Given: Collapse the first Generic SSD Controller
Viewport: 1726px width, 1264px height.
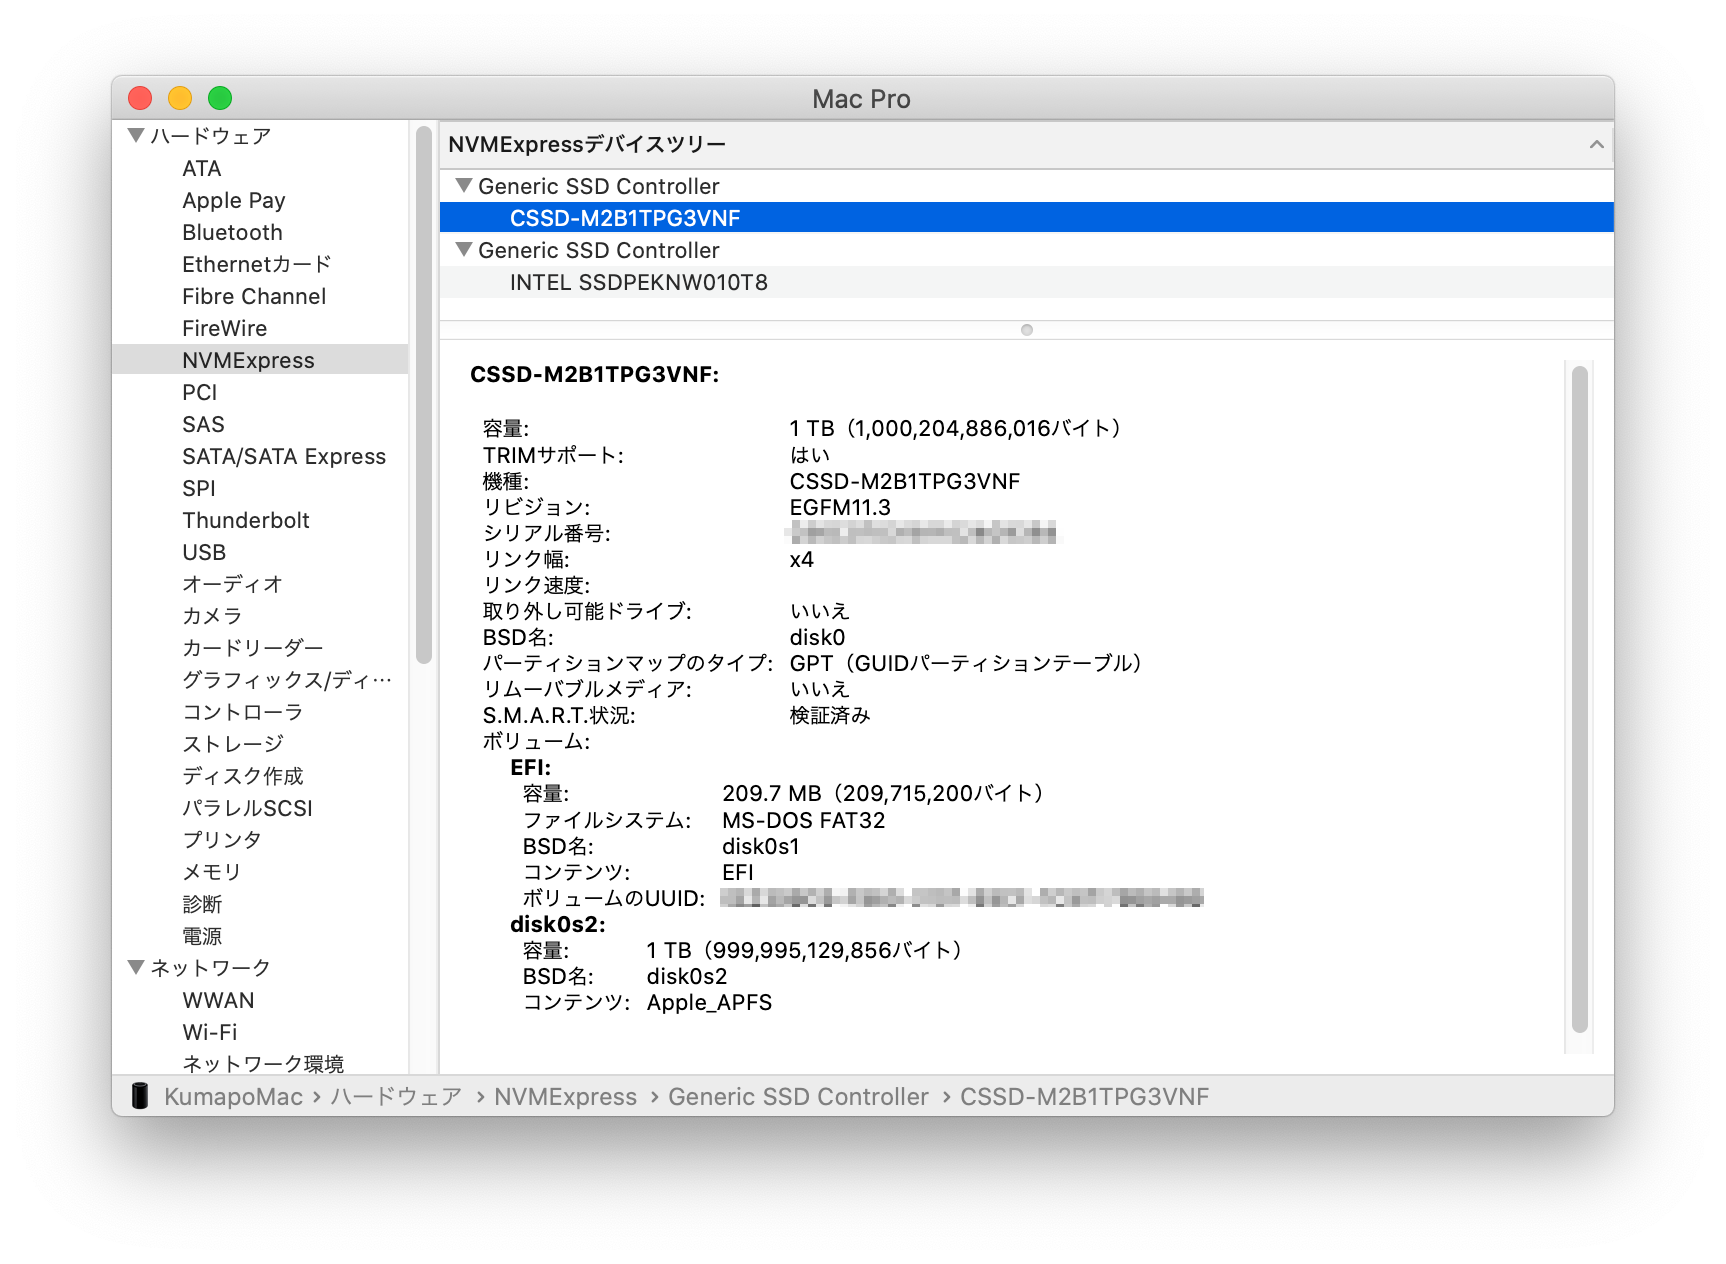Looking at the screenshot, I should [x=463, y=186].
